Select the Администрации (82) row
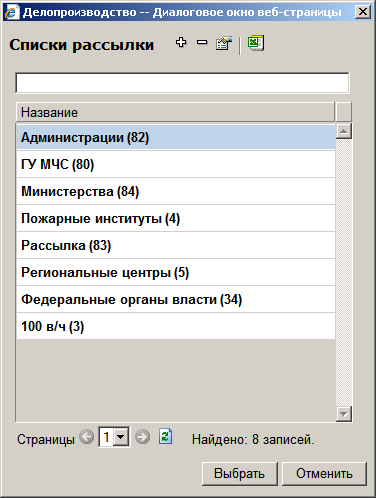This screenshot has height=498, width=376. tap(176, 137)
